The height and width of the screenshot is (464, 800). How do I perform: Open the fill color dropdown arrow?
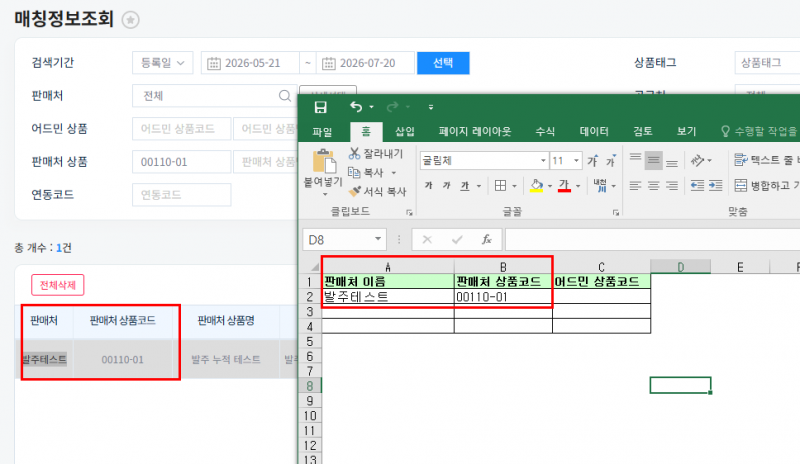[549, 186]
